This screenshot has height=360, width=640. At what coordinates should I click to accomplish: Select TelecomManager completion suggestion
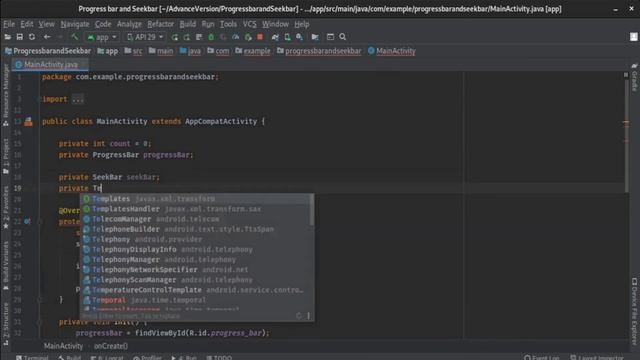[x=196, y=219]
